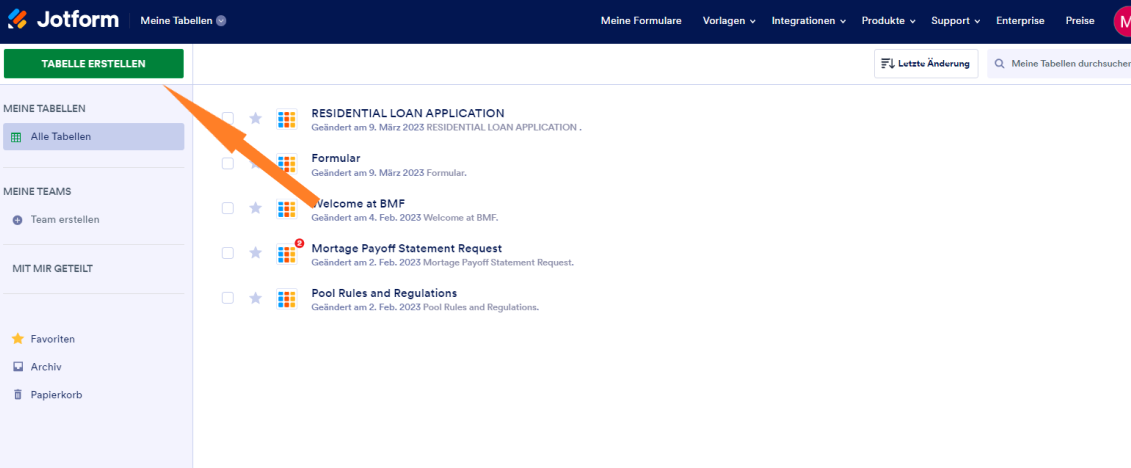This screenshot has width=1131, height=468.
Task: Mark Pool Rules and Regulations as favorite
Action: click(255, 298)
